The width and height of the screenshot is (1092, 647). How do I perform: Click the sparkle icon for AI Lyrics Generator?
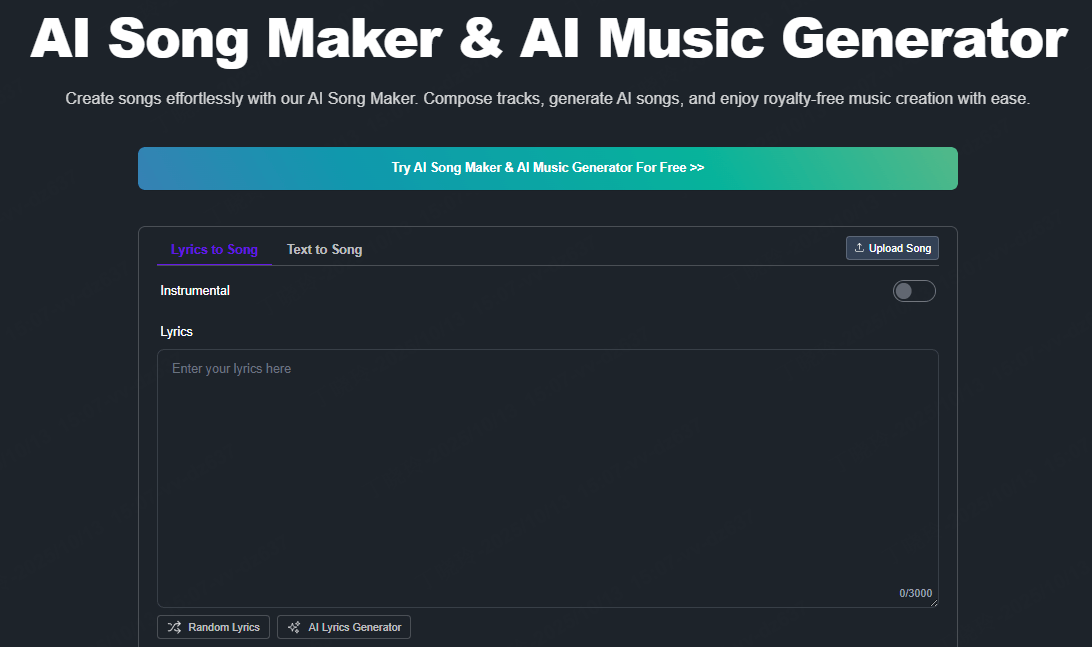(x=294, y=627)
